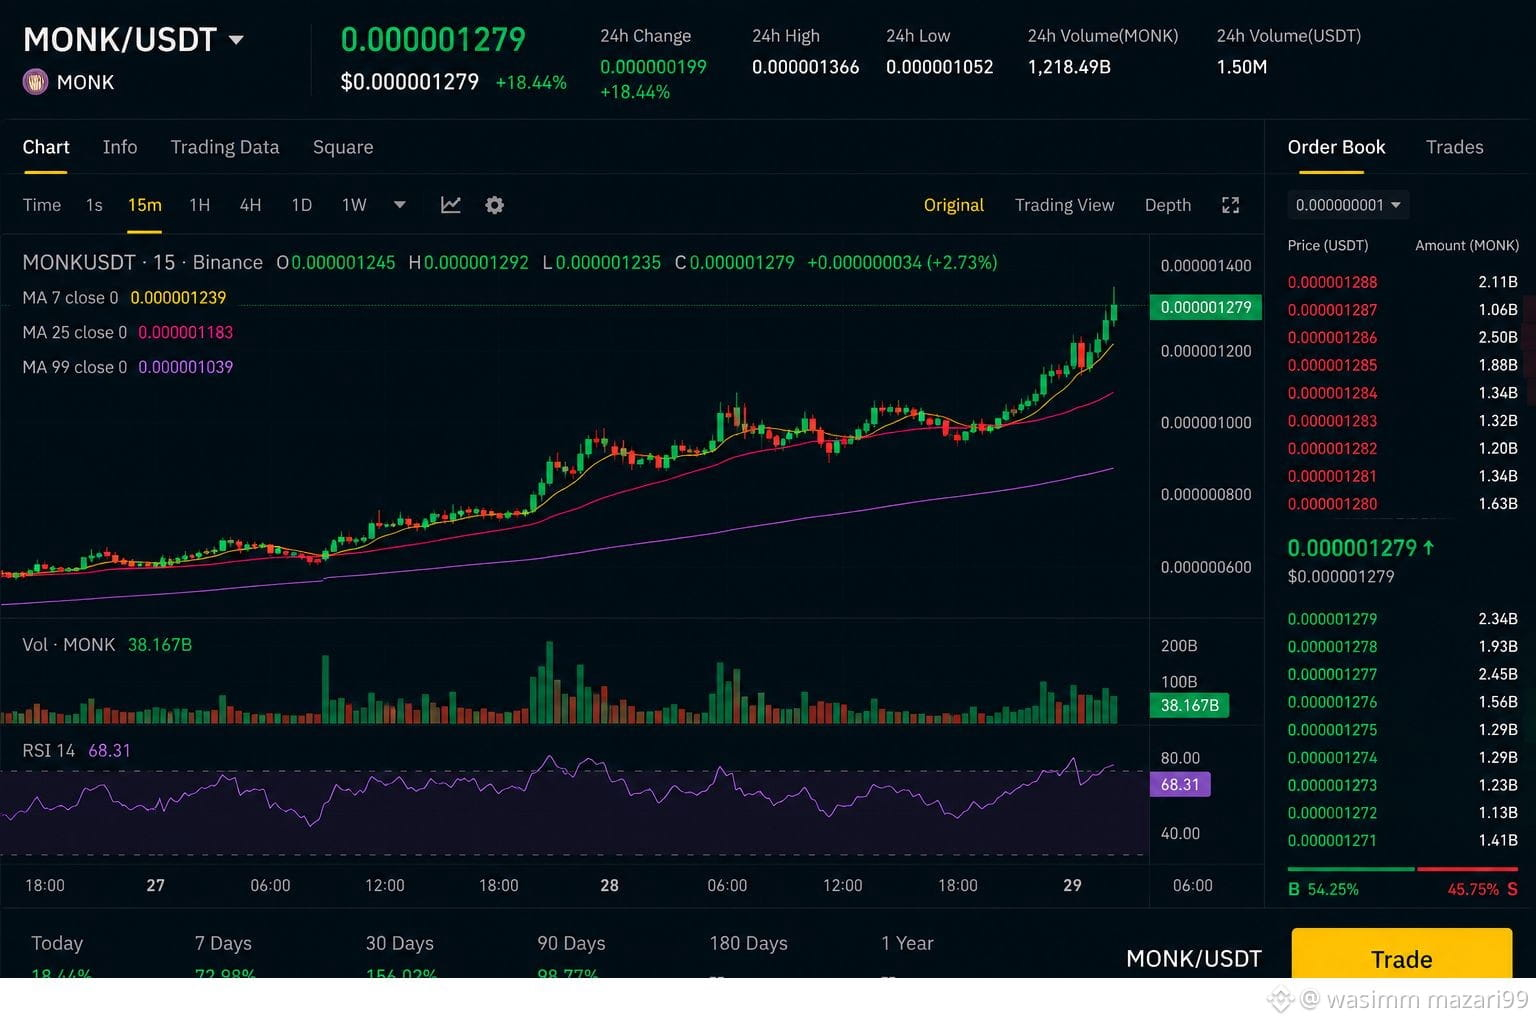The image size is (1536, 1024).
Task: Select ask price 0.000001286 in order book
Action: 1332,338
